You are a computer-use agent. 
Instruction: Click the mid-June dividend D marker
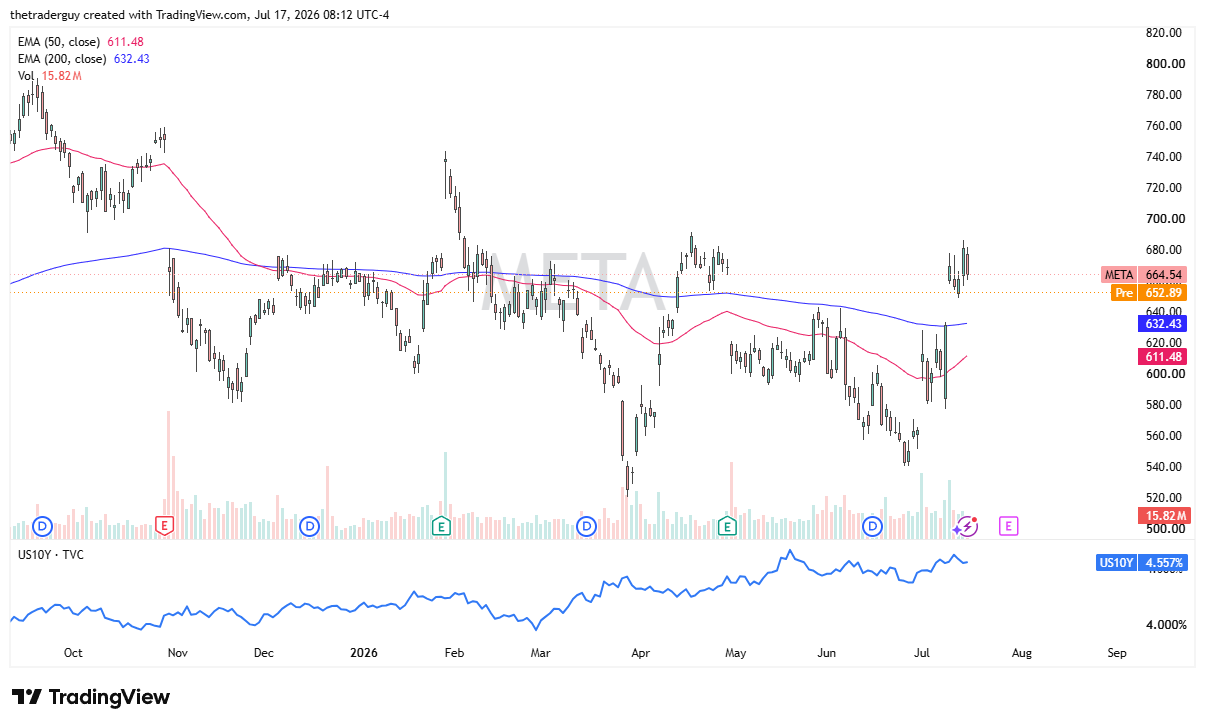click(873, 525)
